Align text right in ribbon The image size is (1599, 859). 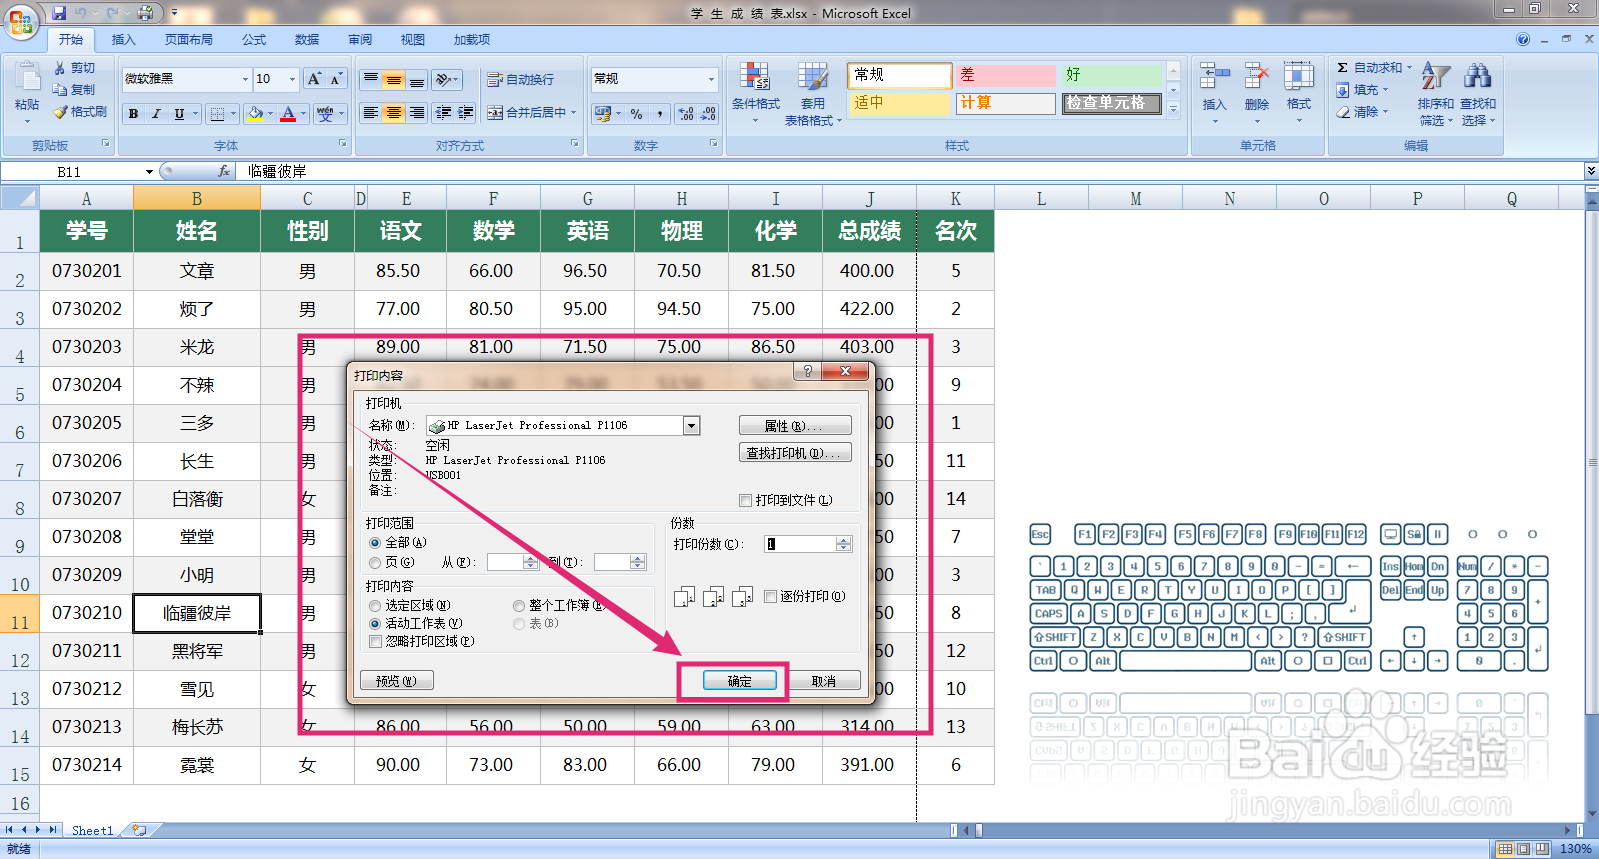(416, 113)
